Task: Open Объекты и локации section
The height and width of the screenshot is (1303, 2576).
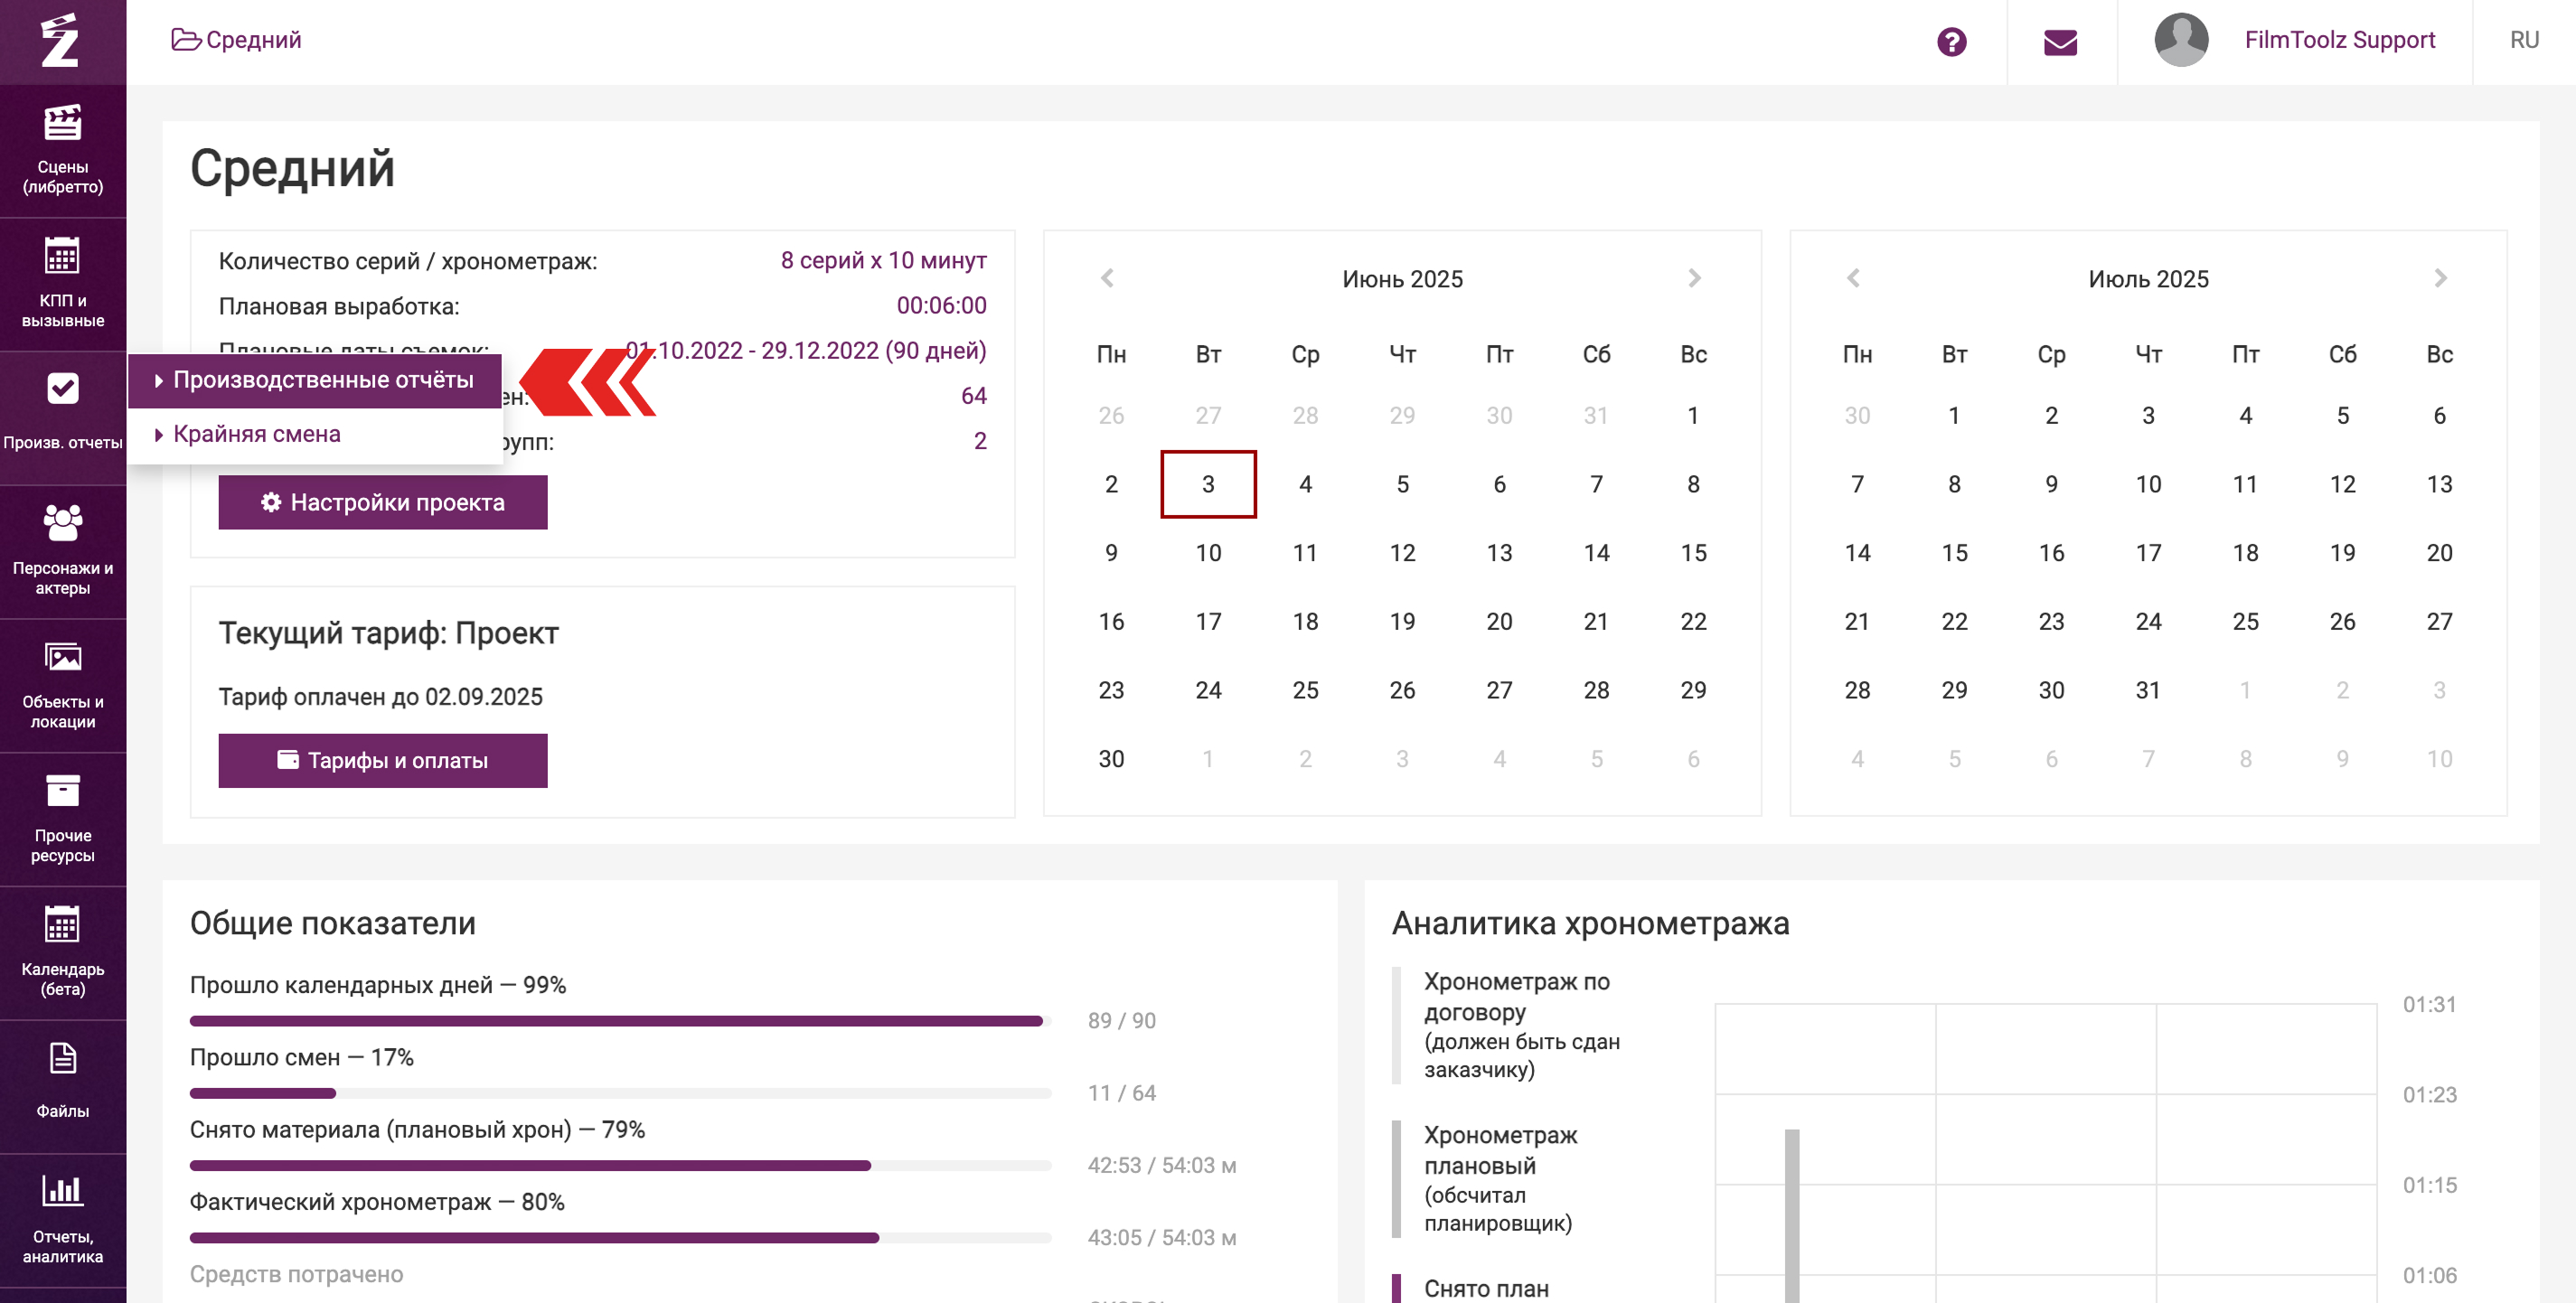Action: [63, 686]
